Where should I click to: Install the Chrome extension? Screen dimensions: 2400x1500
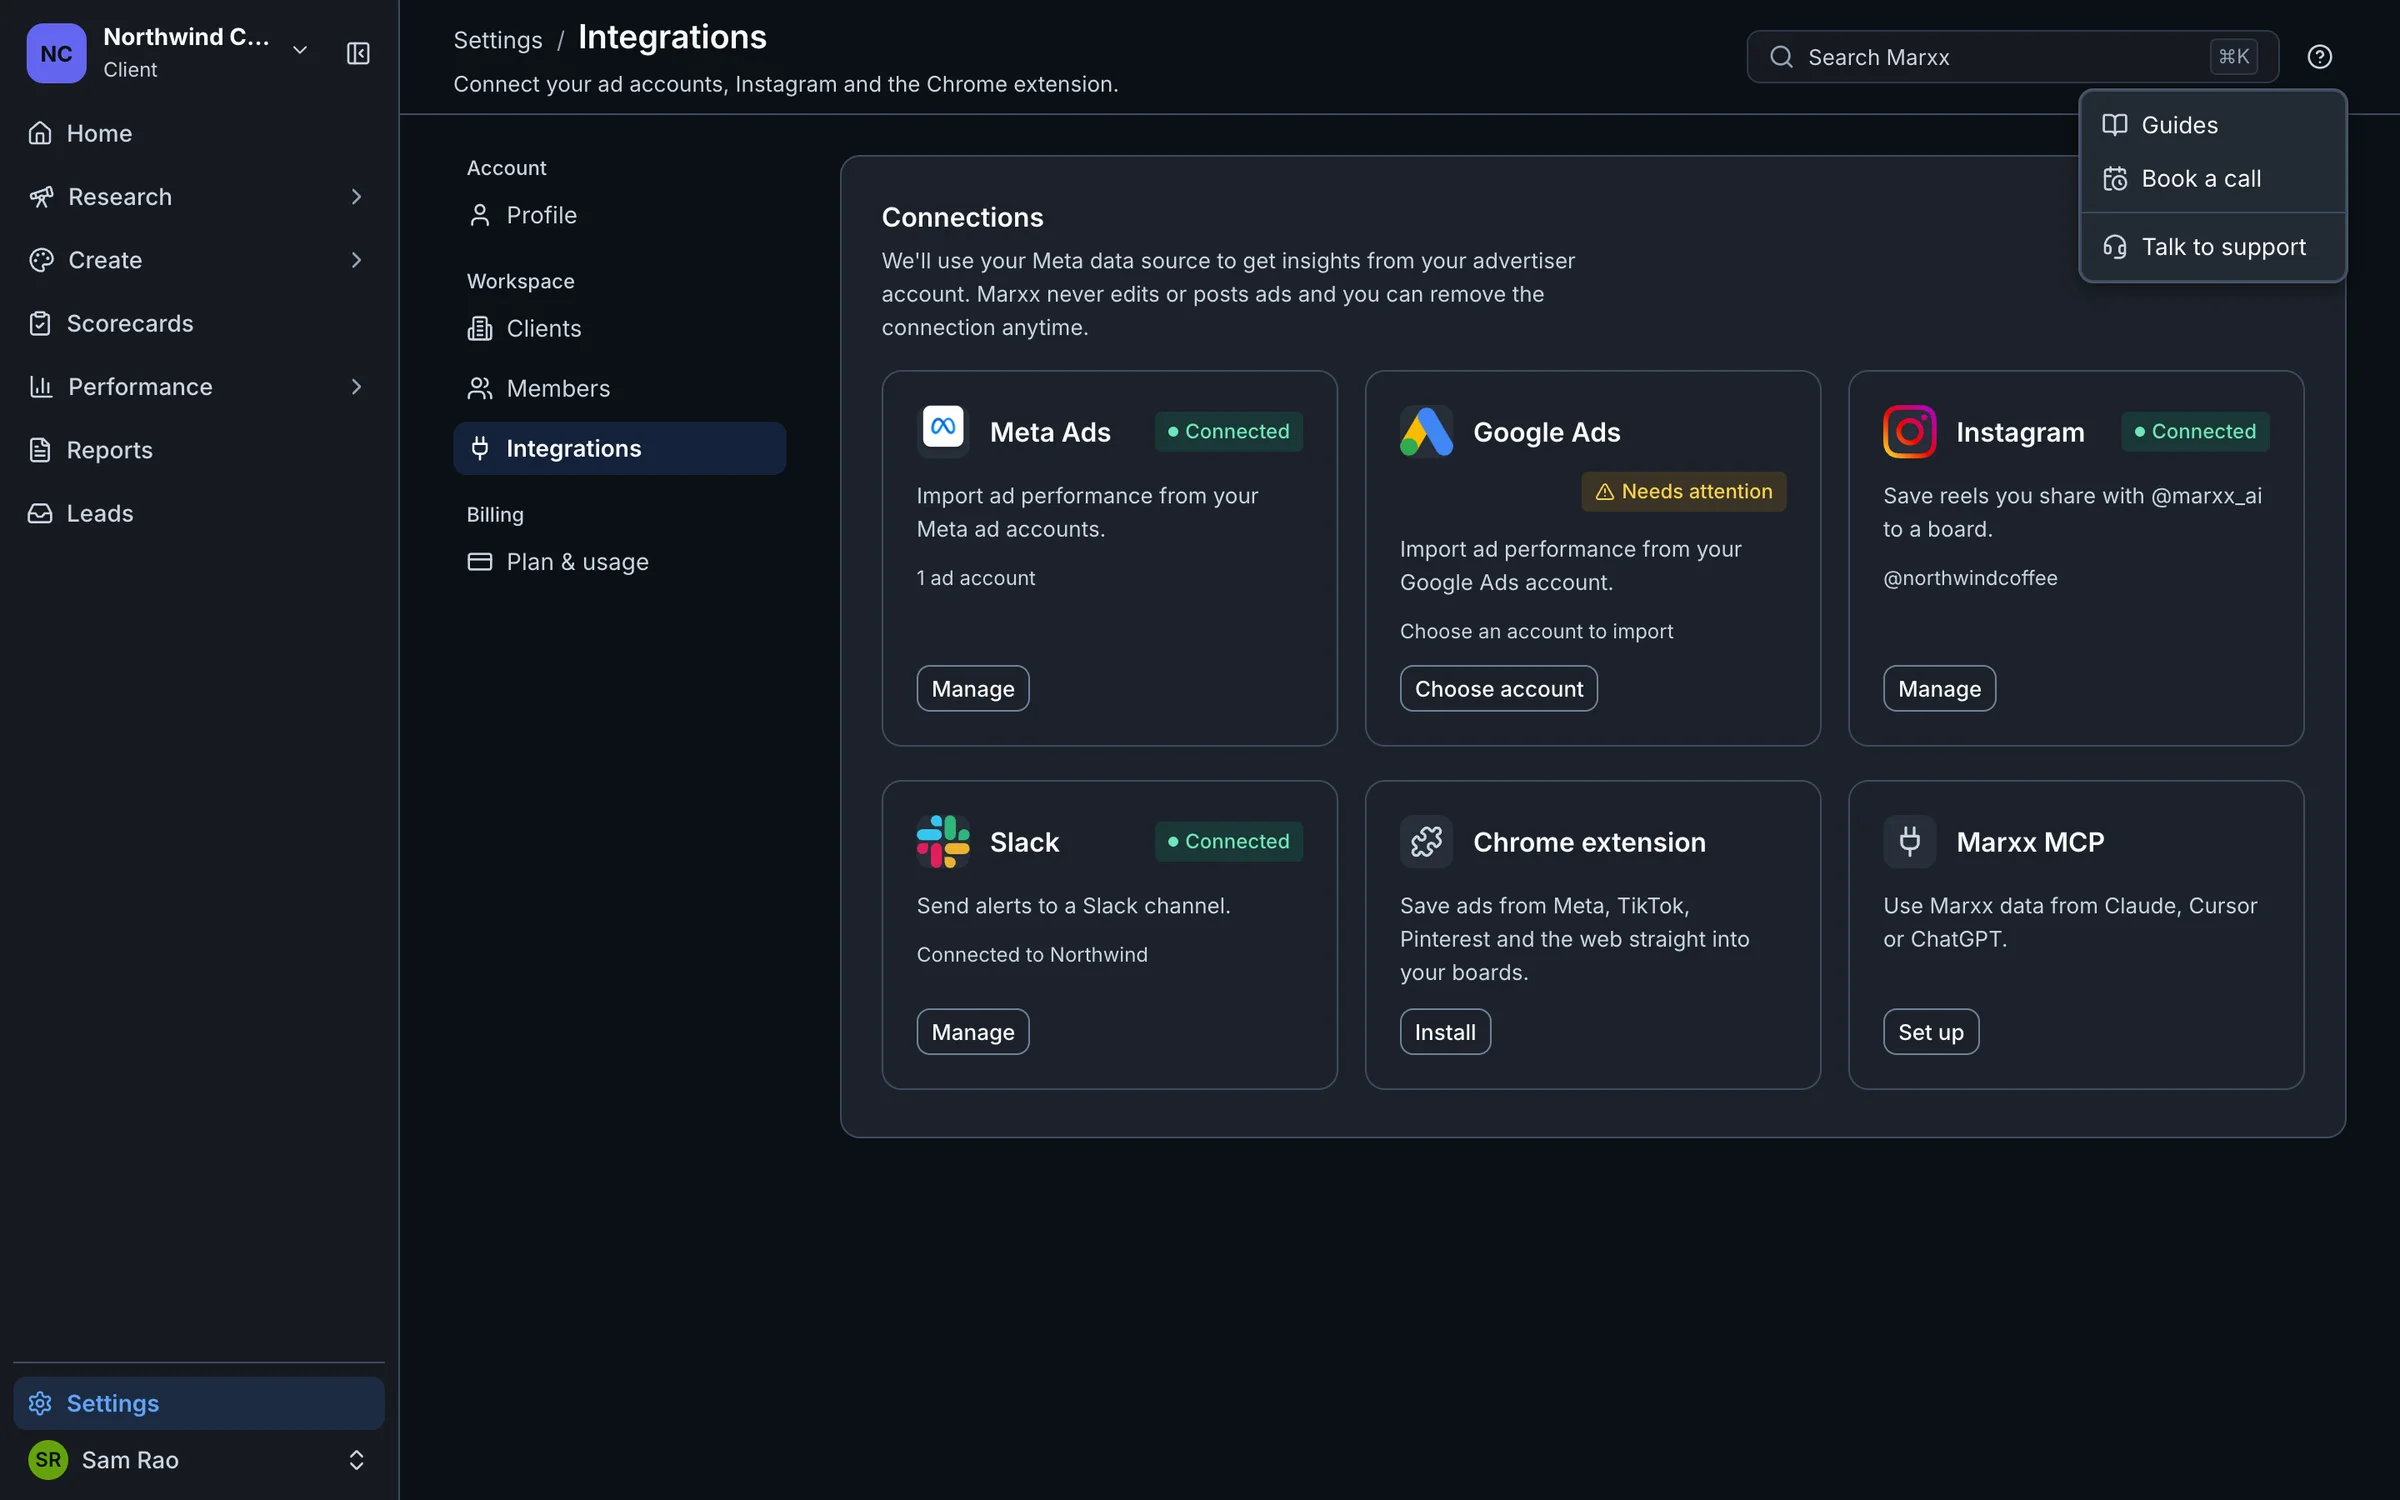coord(1445,1031)
